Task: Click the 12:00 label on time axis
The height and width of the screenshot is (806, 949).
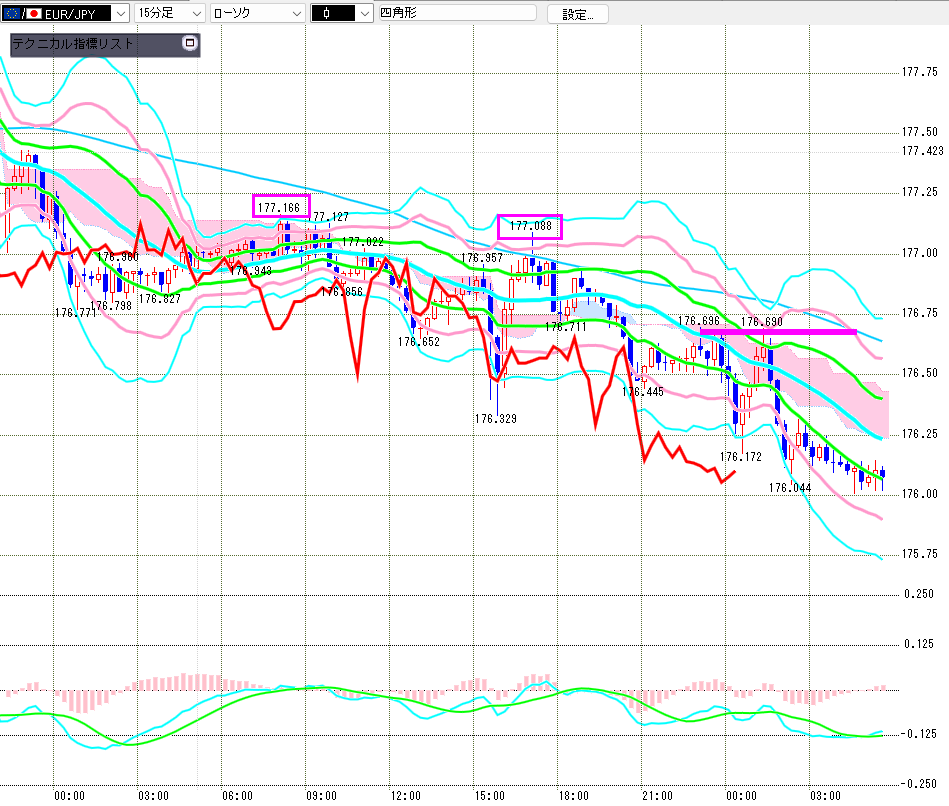Action: (x=406, y=796)
